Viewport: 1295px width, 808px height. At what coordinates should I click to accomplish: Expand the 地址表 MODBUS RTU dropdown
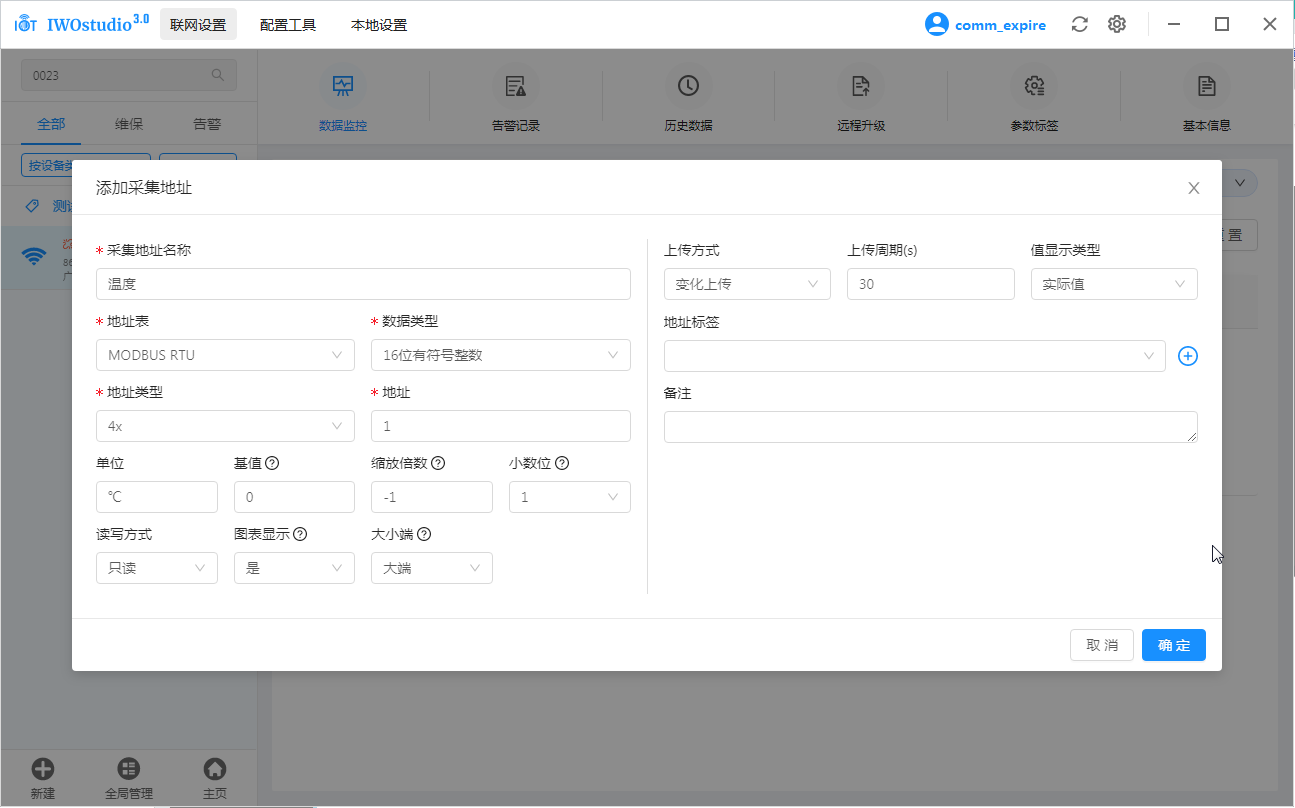coord(225,355)
